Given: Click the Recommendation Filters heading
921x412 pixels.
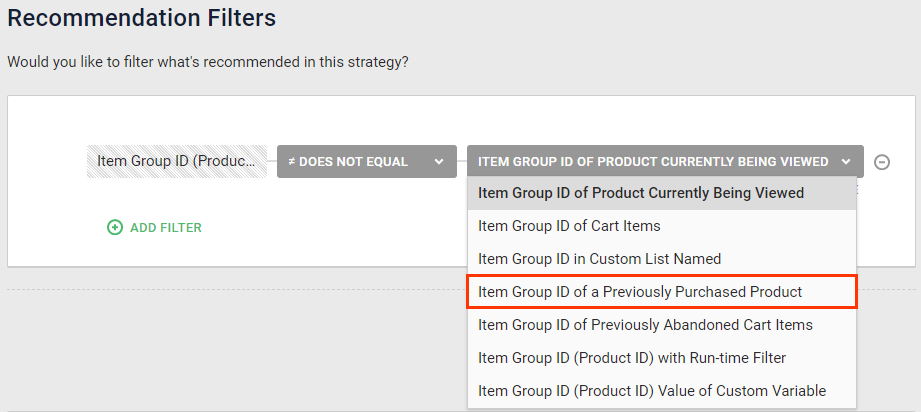Looking at the screenshot, I should point(141,18).
